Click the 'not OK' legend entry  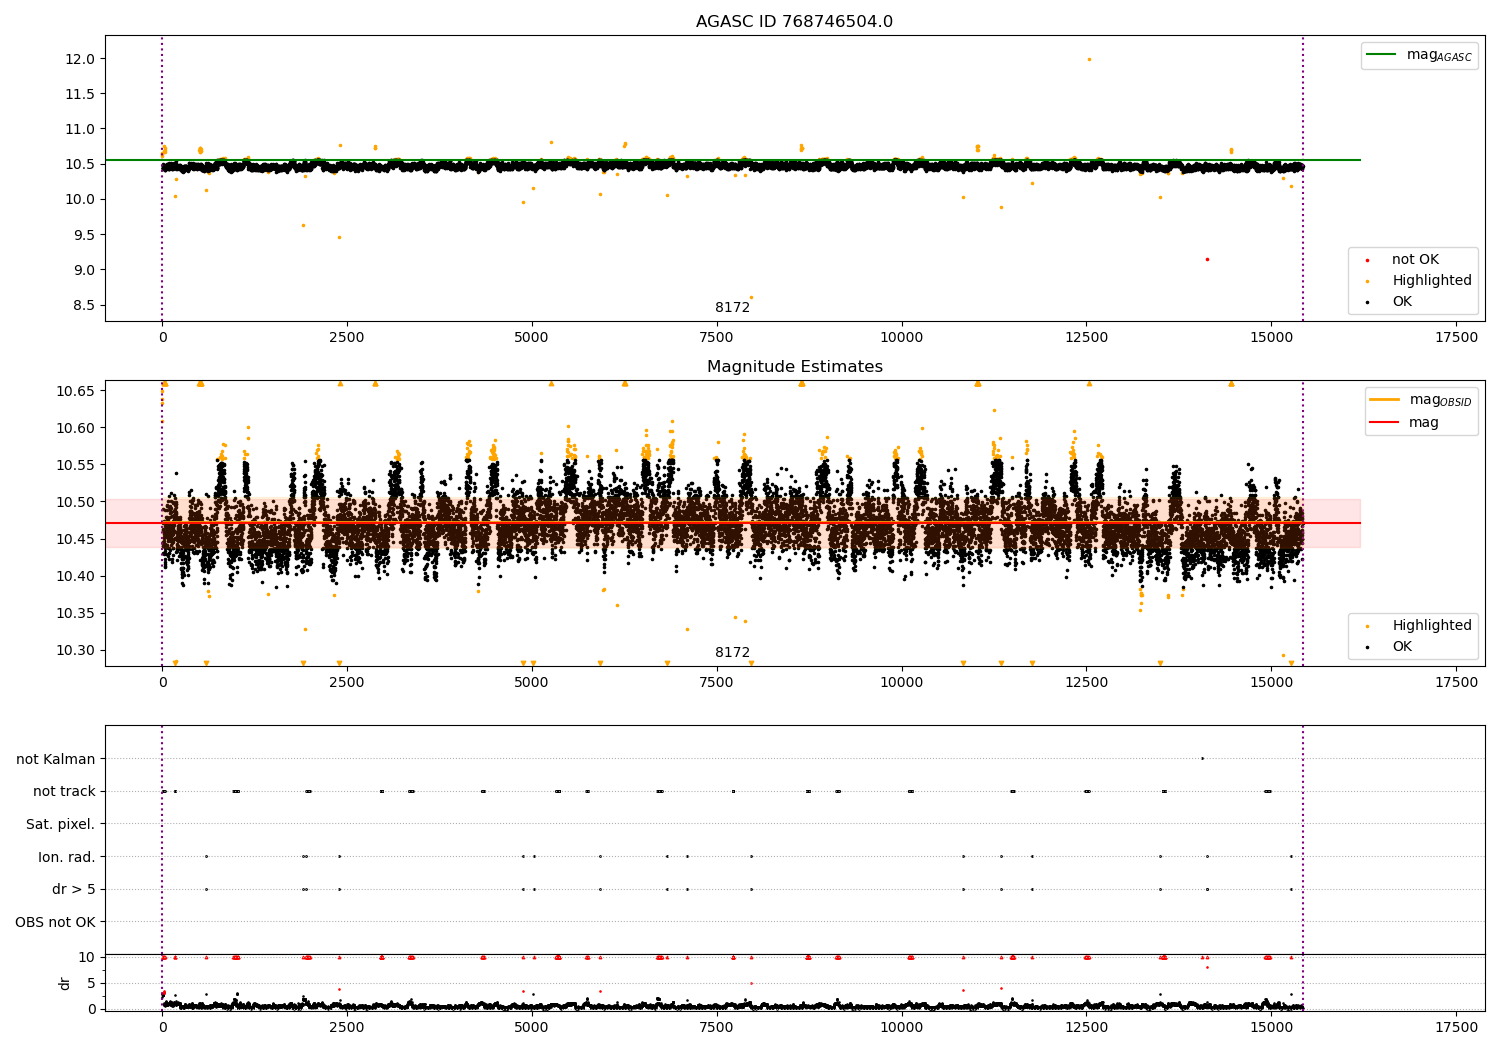pos(1415,260)
